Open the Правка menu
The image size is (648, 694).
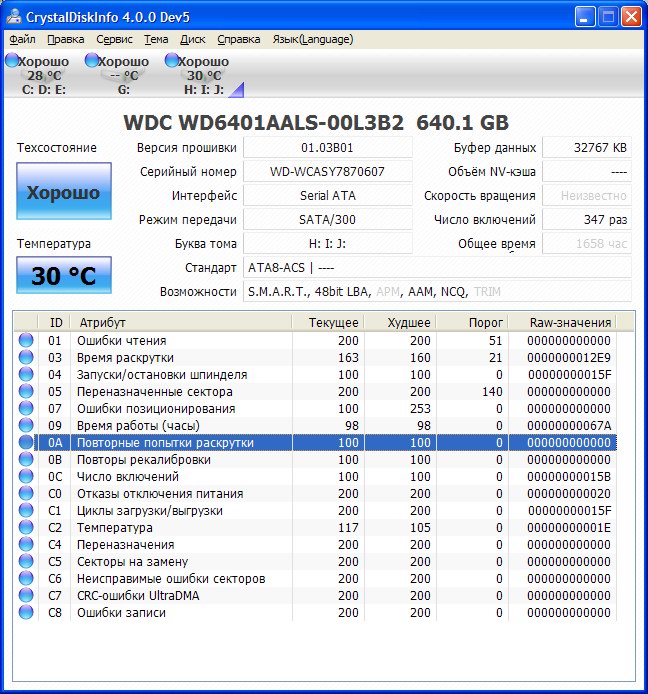coord(66,39)
